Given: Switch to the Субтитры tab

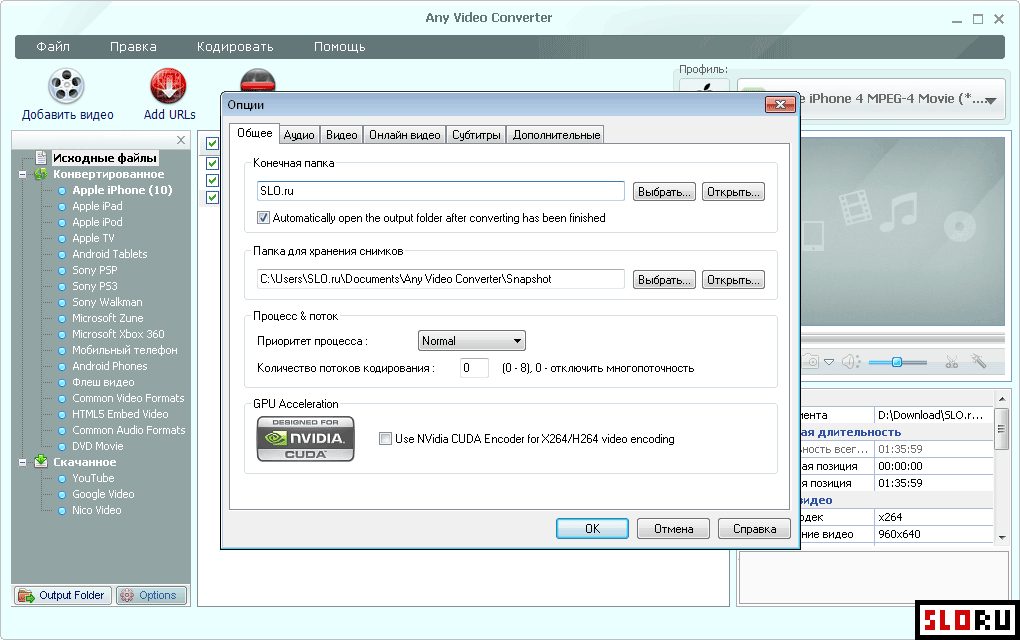Looking at the screenshot, I should [x=476, y=135].
